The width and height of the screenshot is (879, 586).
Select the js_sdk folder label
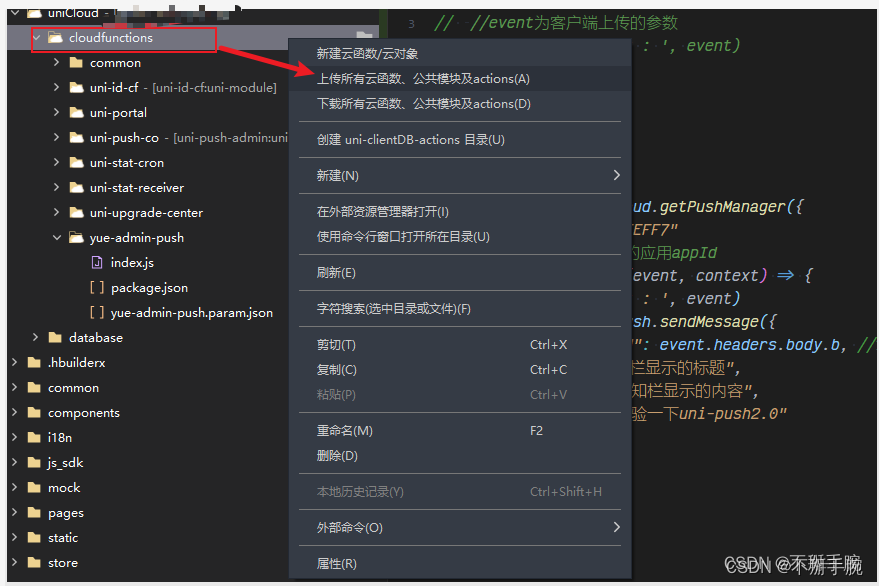66,463
